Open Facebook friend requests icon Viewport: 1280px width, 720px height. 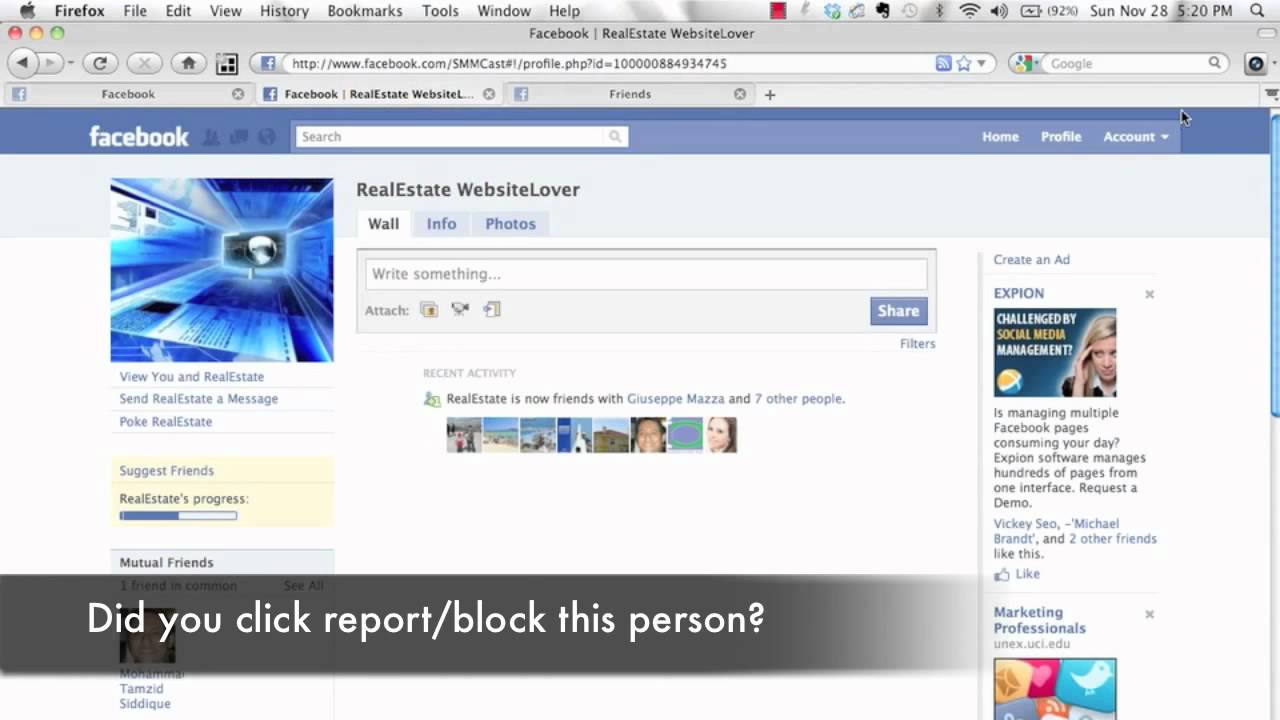(x=211, y=137)
